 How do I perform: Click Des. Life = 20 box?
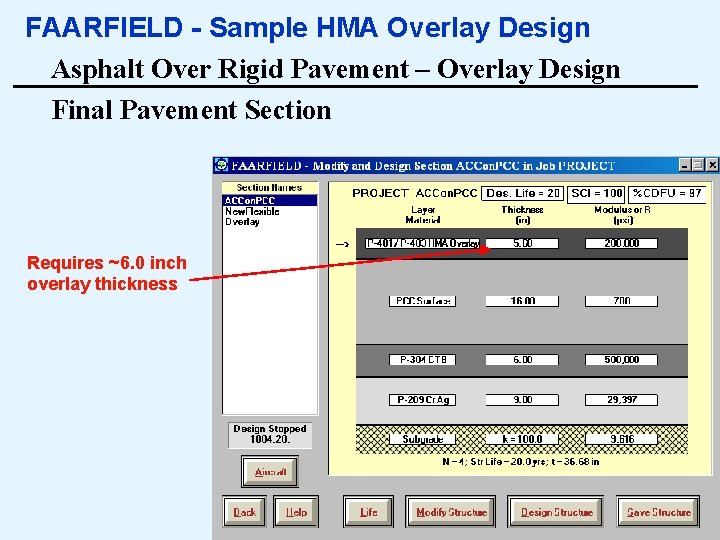pyautogui.click(x=523, y=193)
